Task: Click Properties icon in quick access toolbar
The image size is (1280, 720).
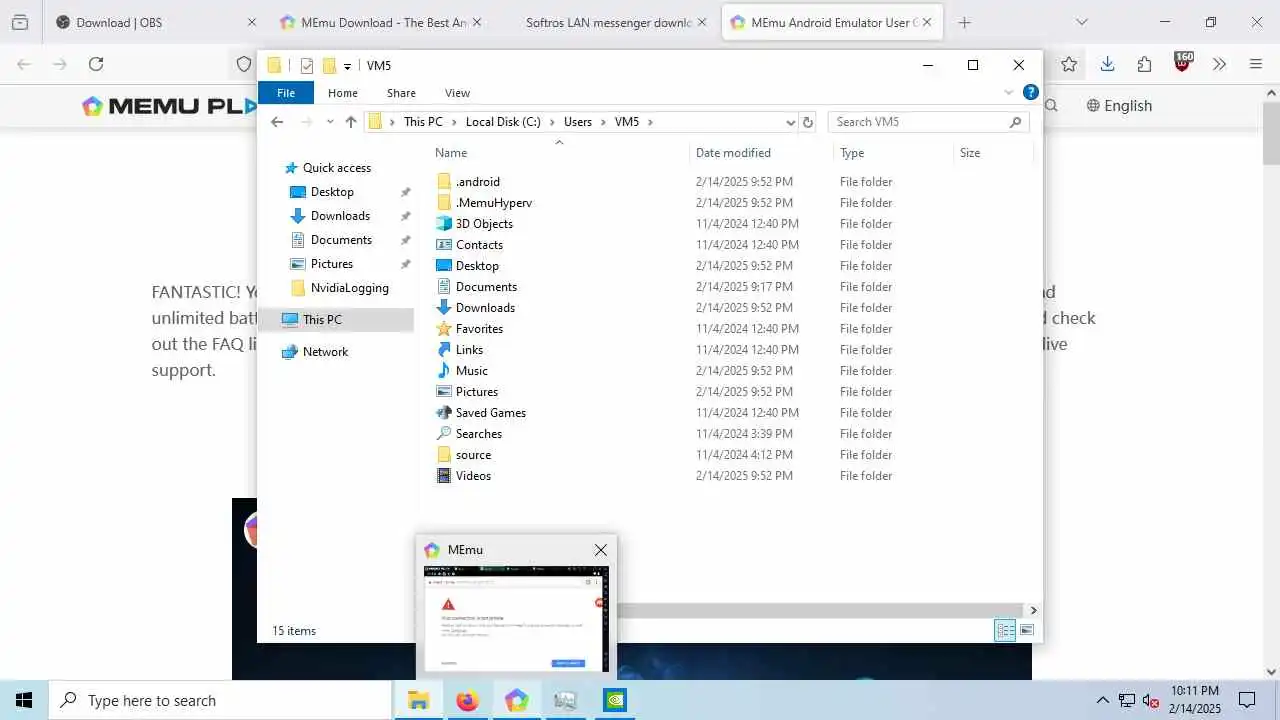Action: click(306, 66)
